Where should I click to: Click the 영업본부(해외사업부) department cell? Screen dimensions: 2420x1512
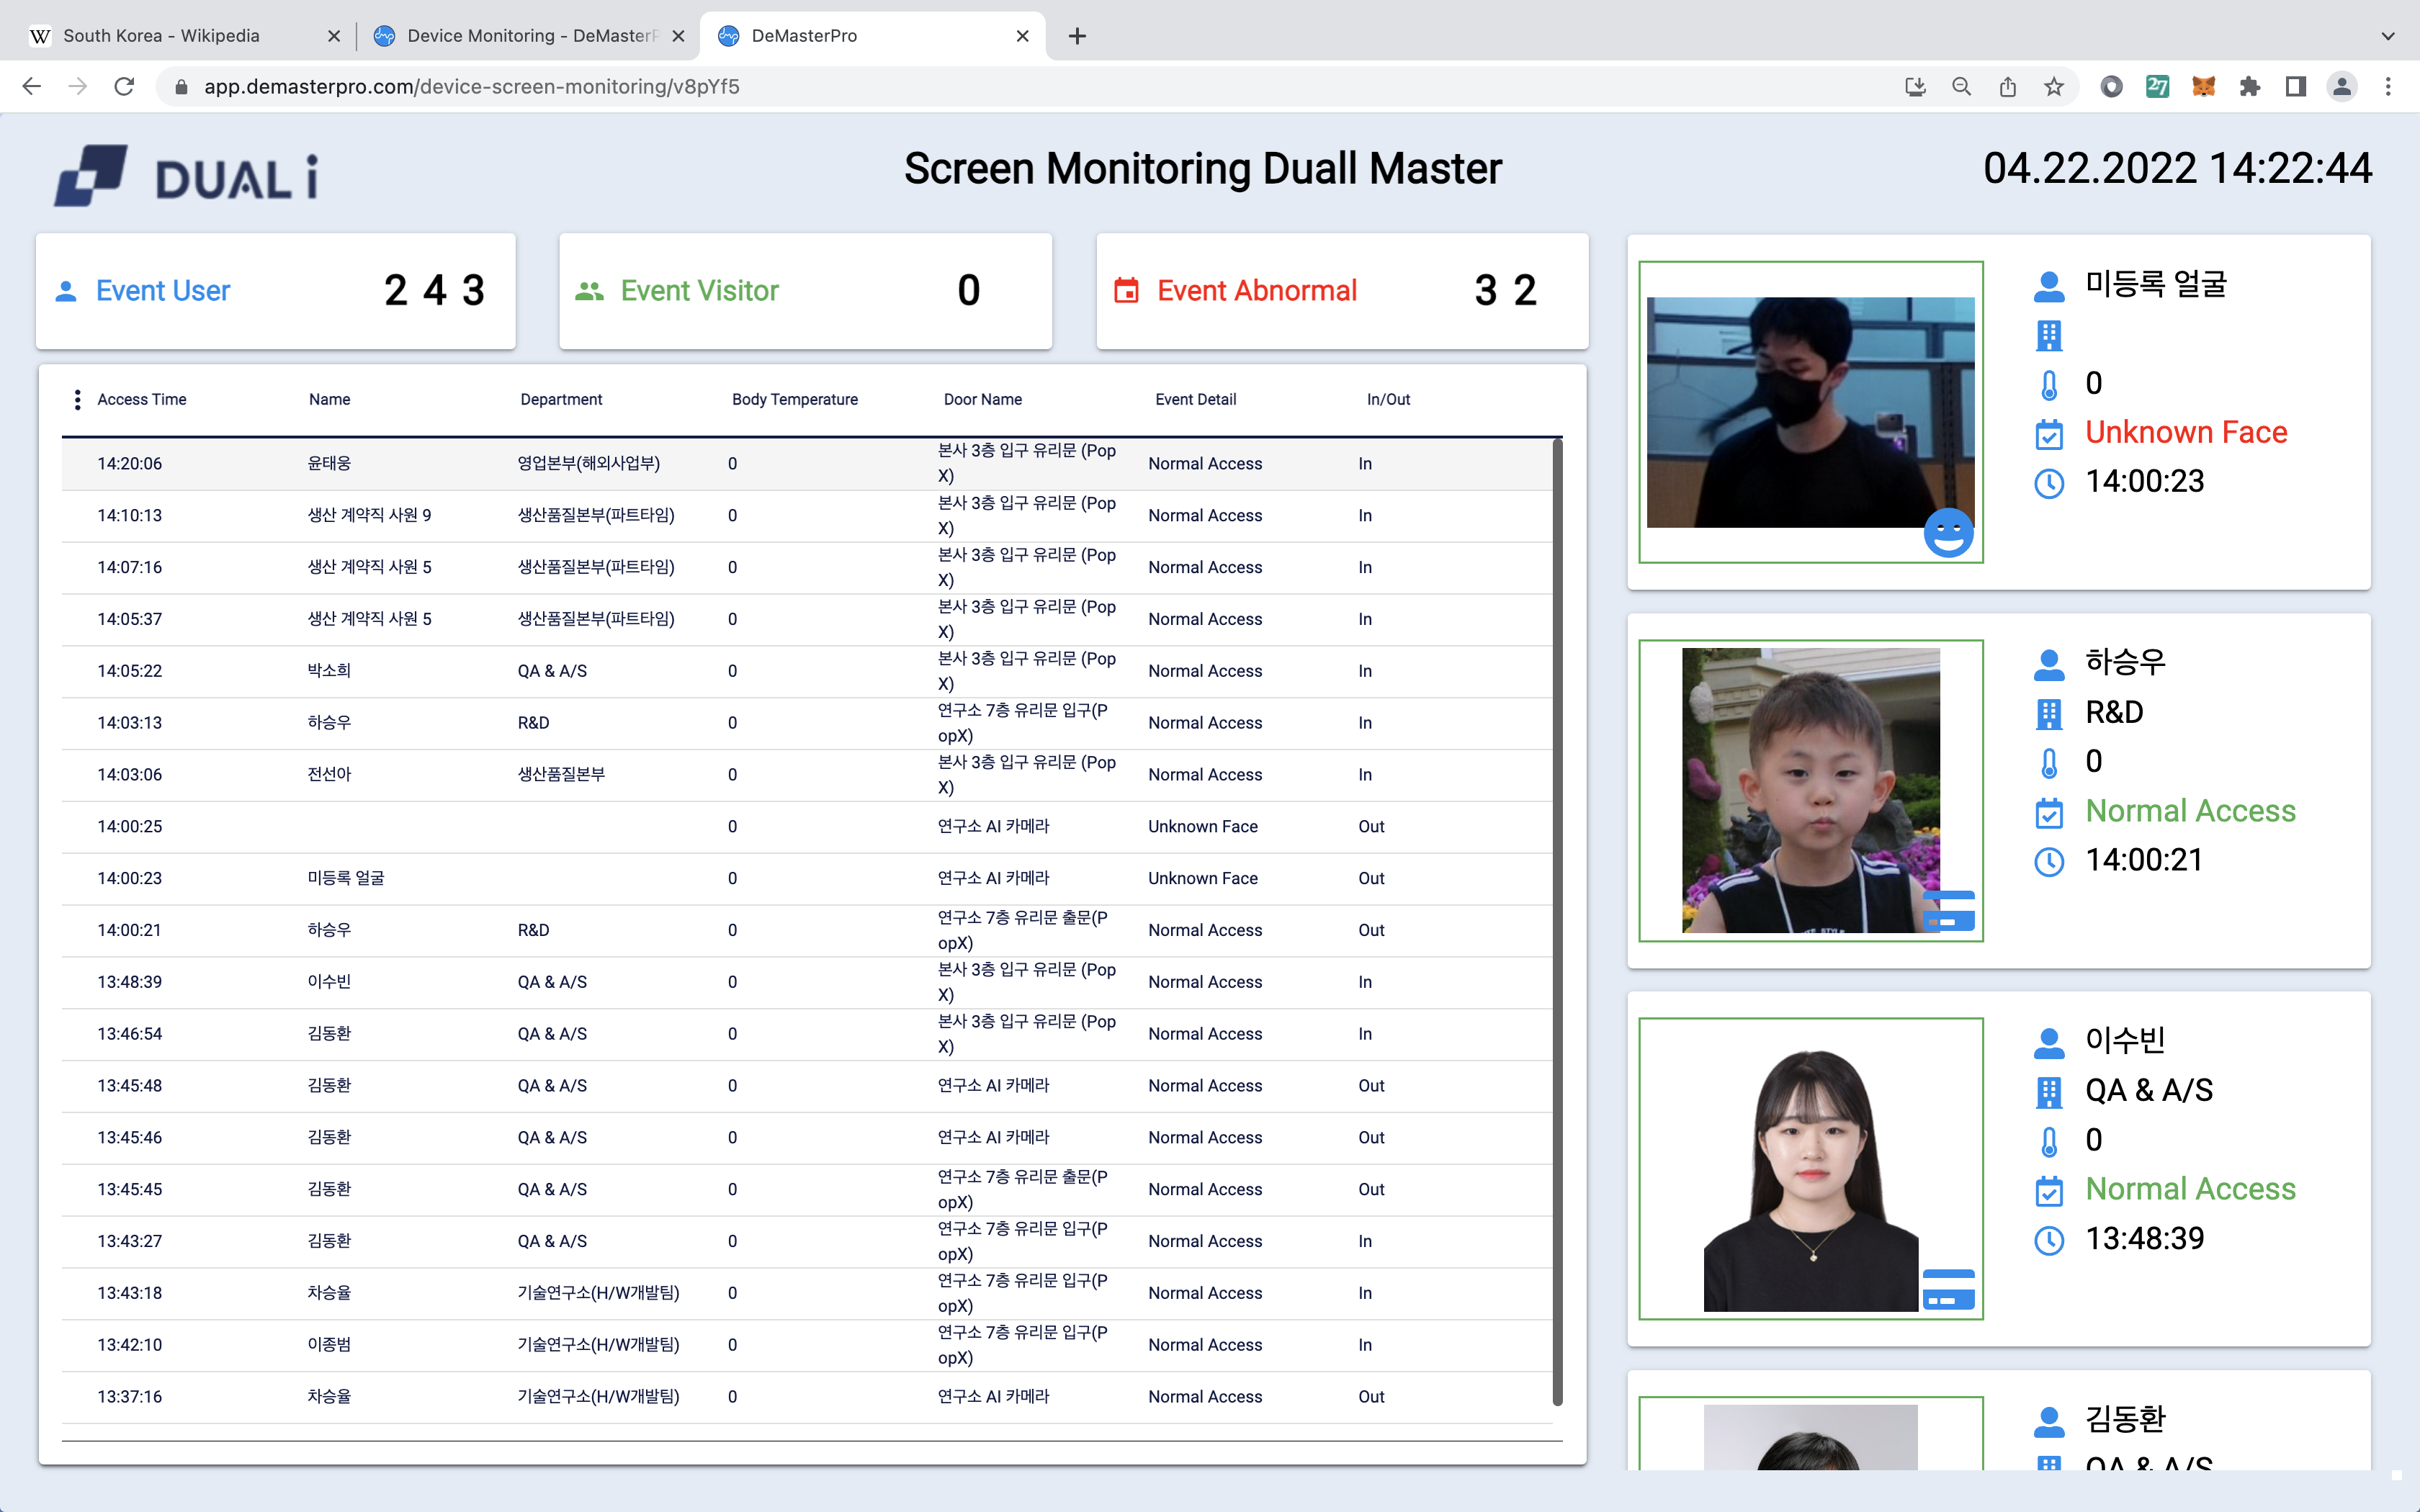point(589,464)
